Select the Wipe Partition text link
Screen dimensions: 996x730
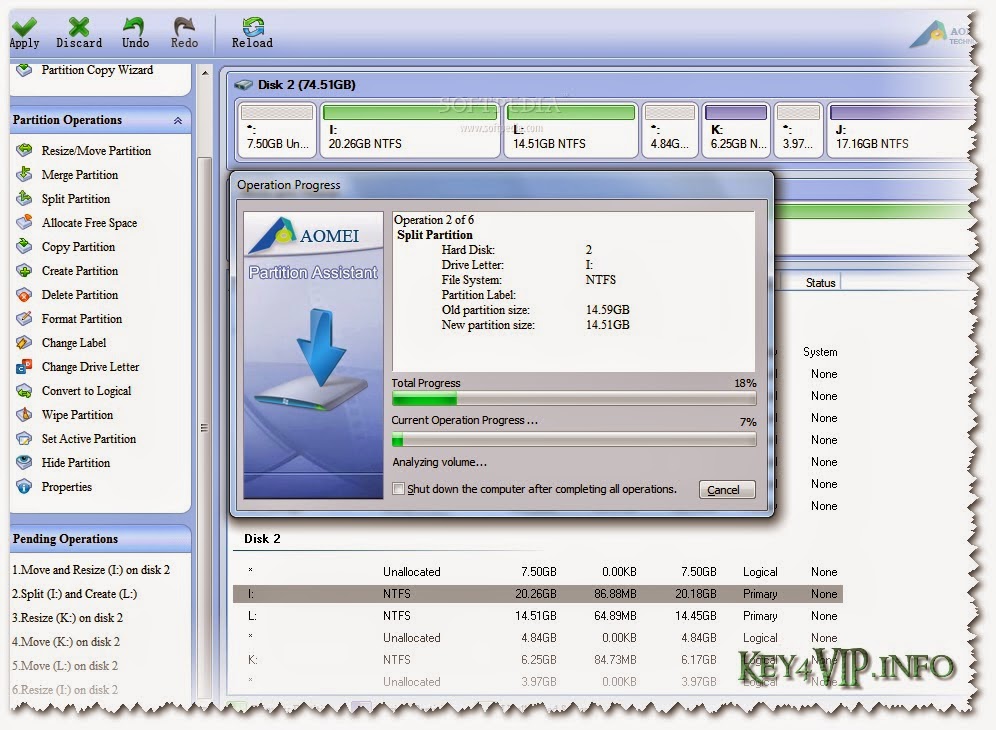click(77, 415)
